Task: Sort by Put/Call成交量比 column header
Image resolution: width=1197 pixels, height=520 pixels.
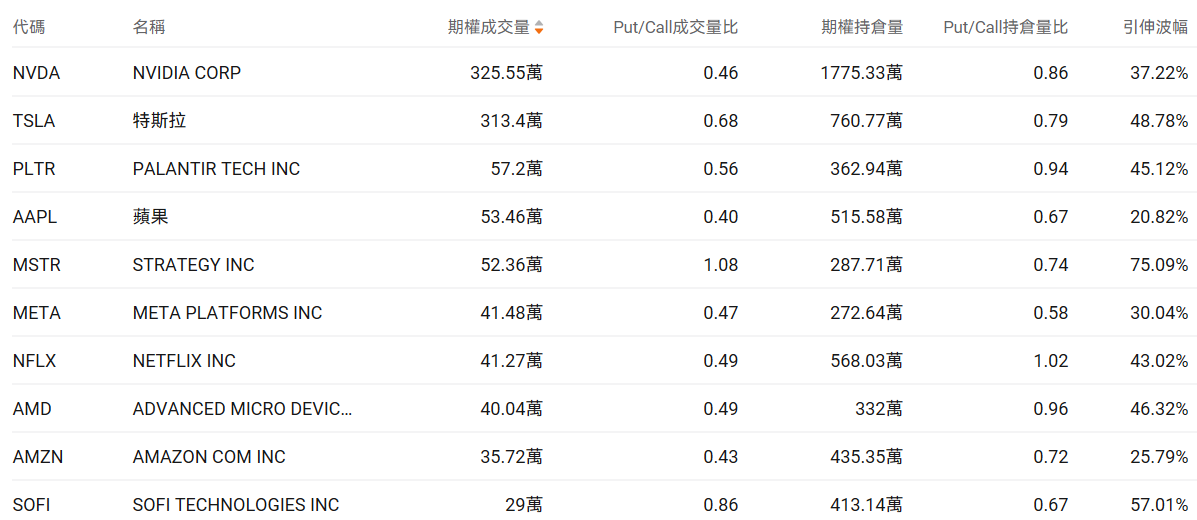Action: [675, 28]
